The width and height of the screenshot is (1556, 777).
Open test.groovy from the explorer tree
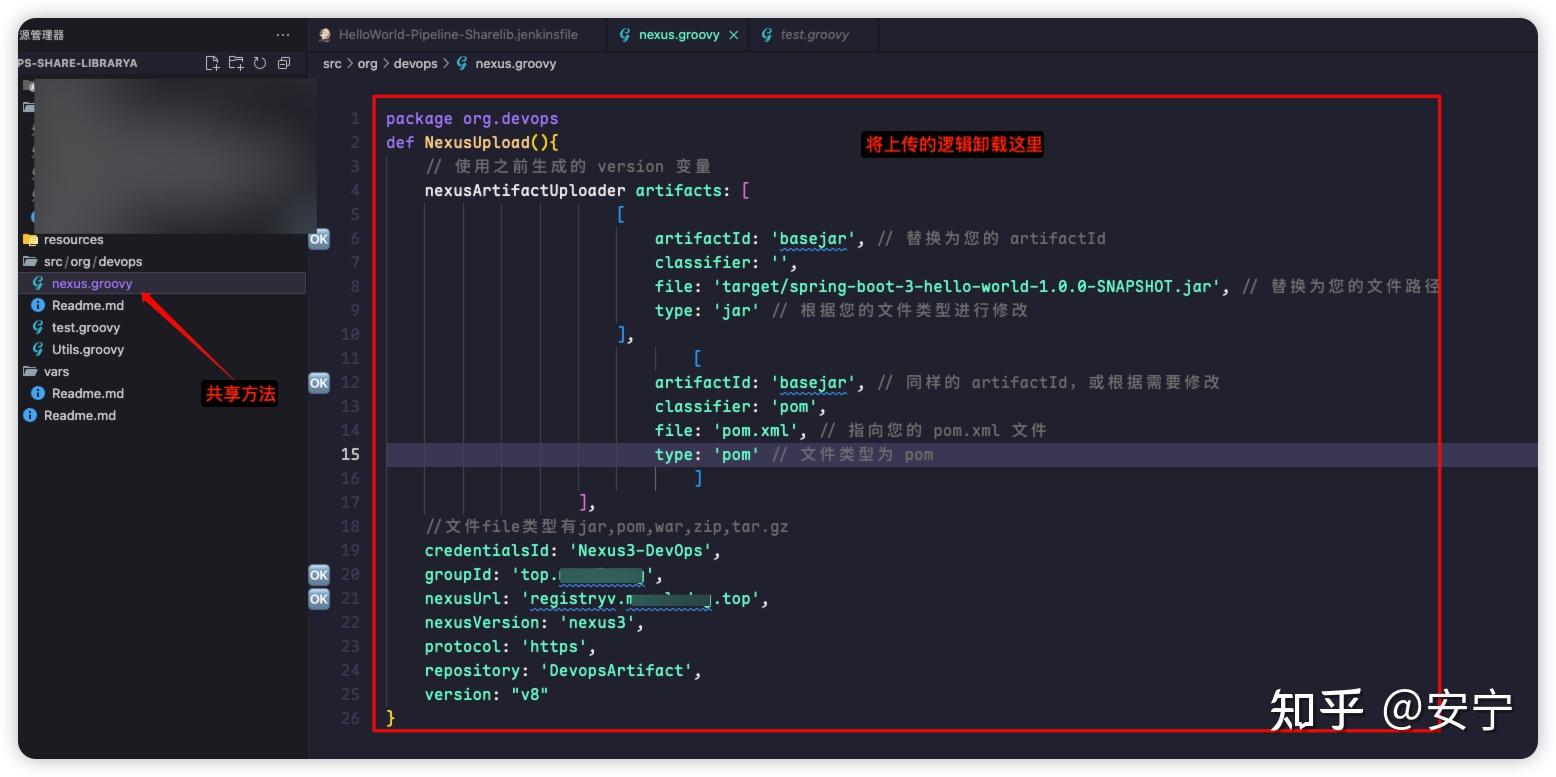click(86, 327)
